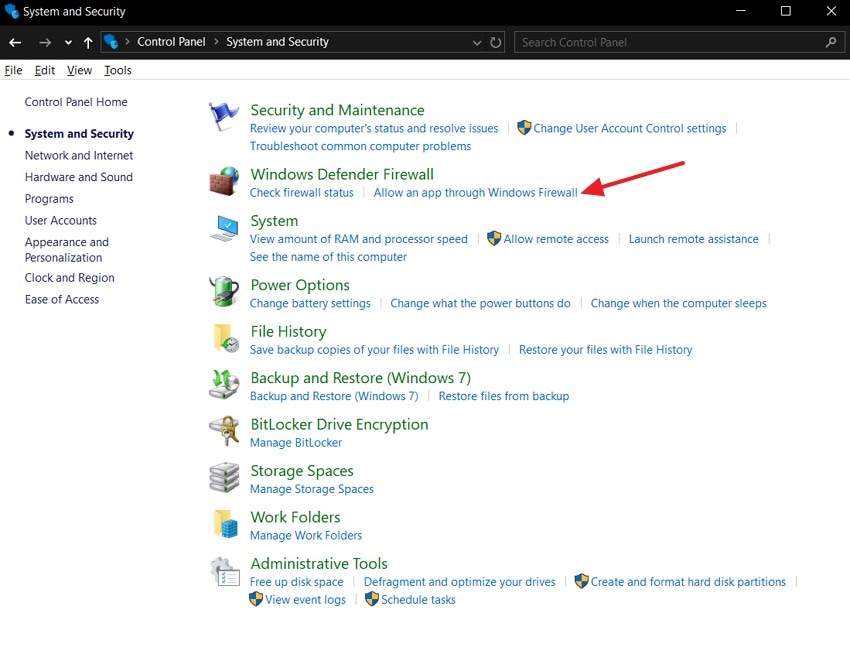Screen dimensions: 850x654
Task: Click the Control Panel icon in address bar
Action: click(111, 42)
